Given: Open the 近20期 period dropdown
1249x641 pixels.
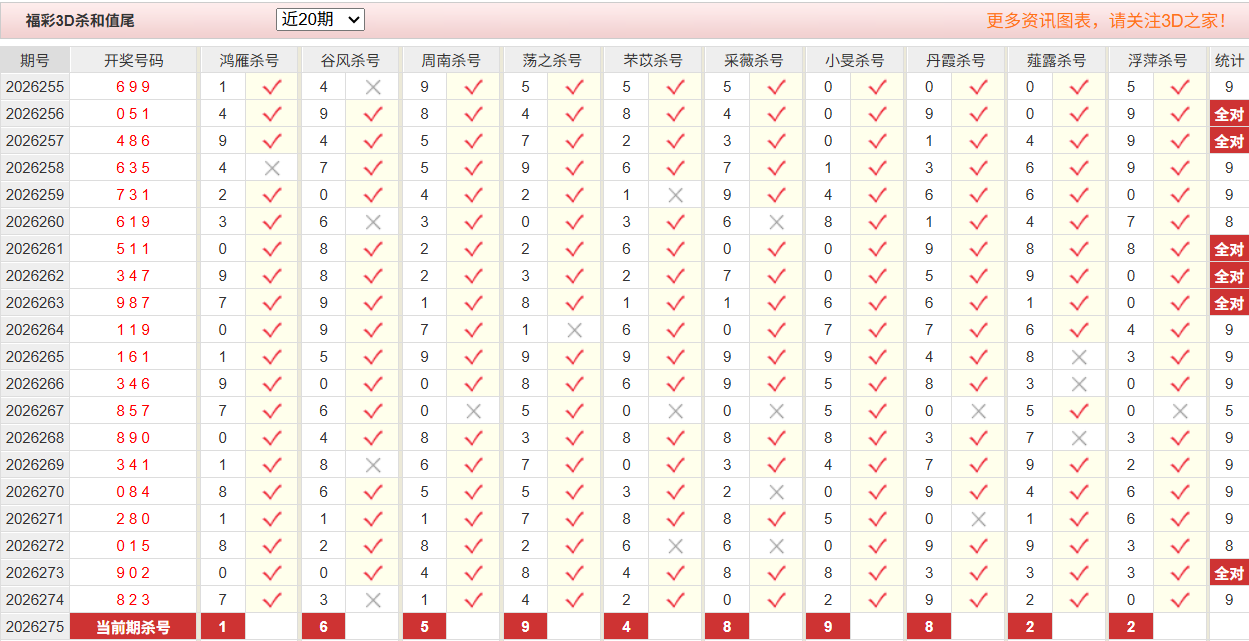Looking at the screenshot, I should click(x=320, y=19).
